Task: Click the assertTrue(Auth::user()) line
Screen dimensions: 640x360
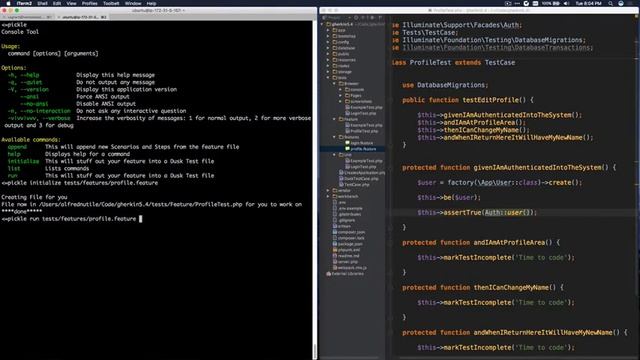Action: pyautogui.click(x=477, y=212)
